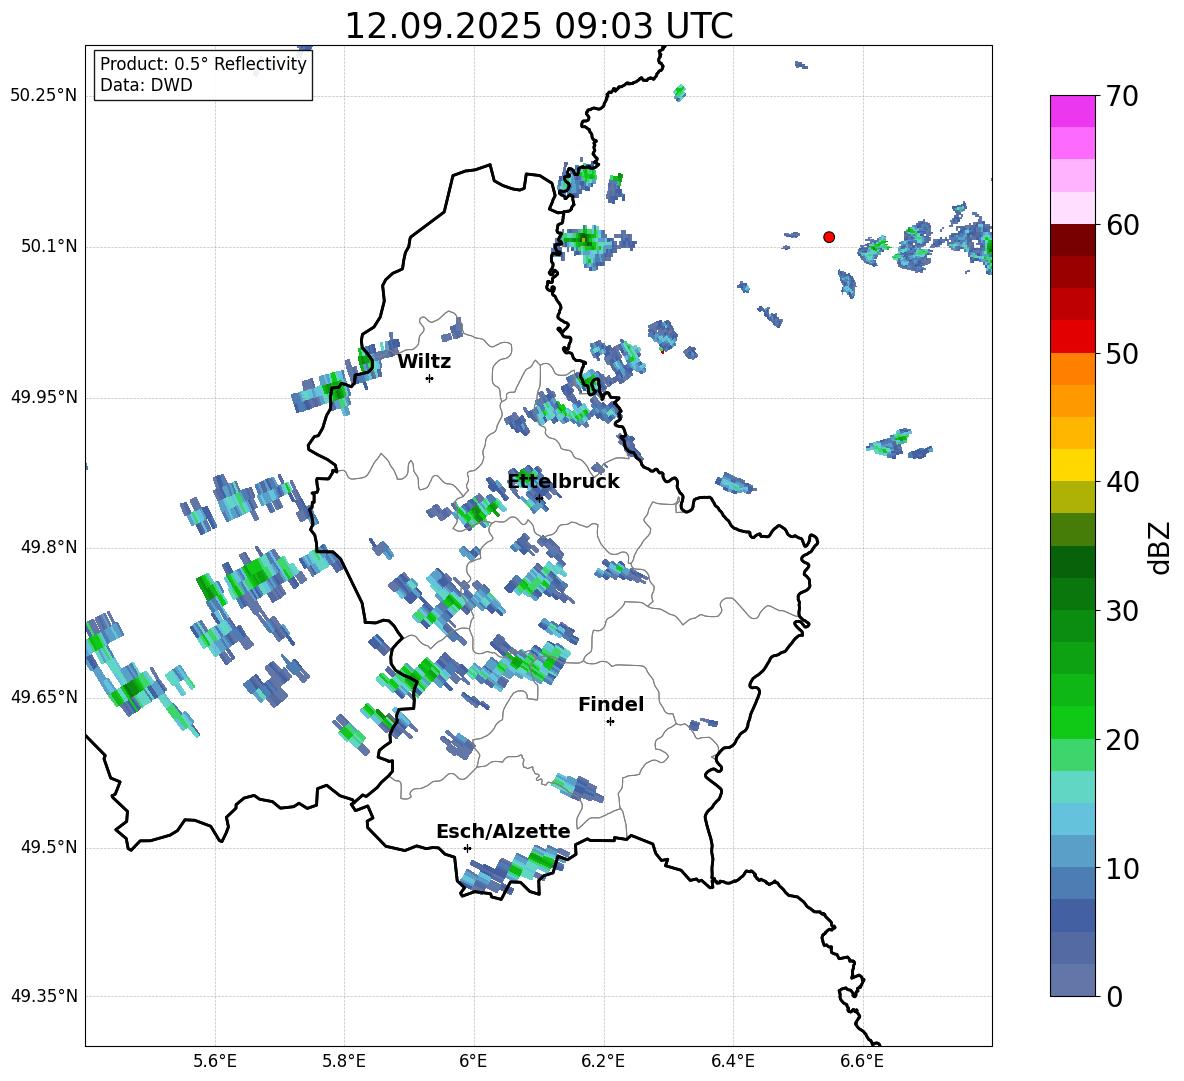The width and height of the screenshot is (1184, 1081).
Task: Click the Esch/Alzette station cross marker
Action: click(467, 848)
